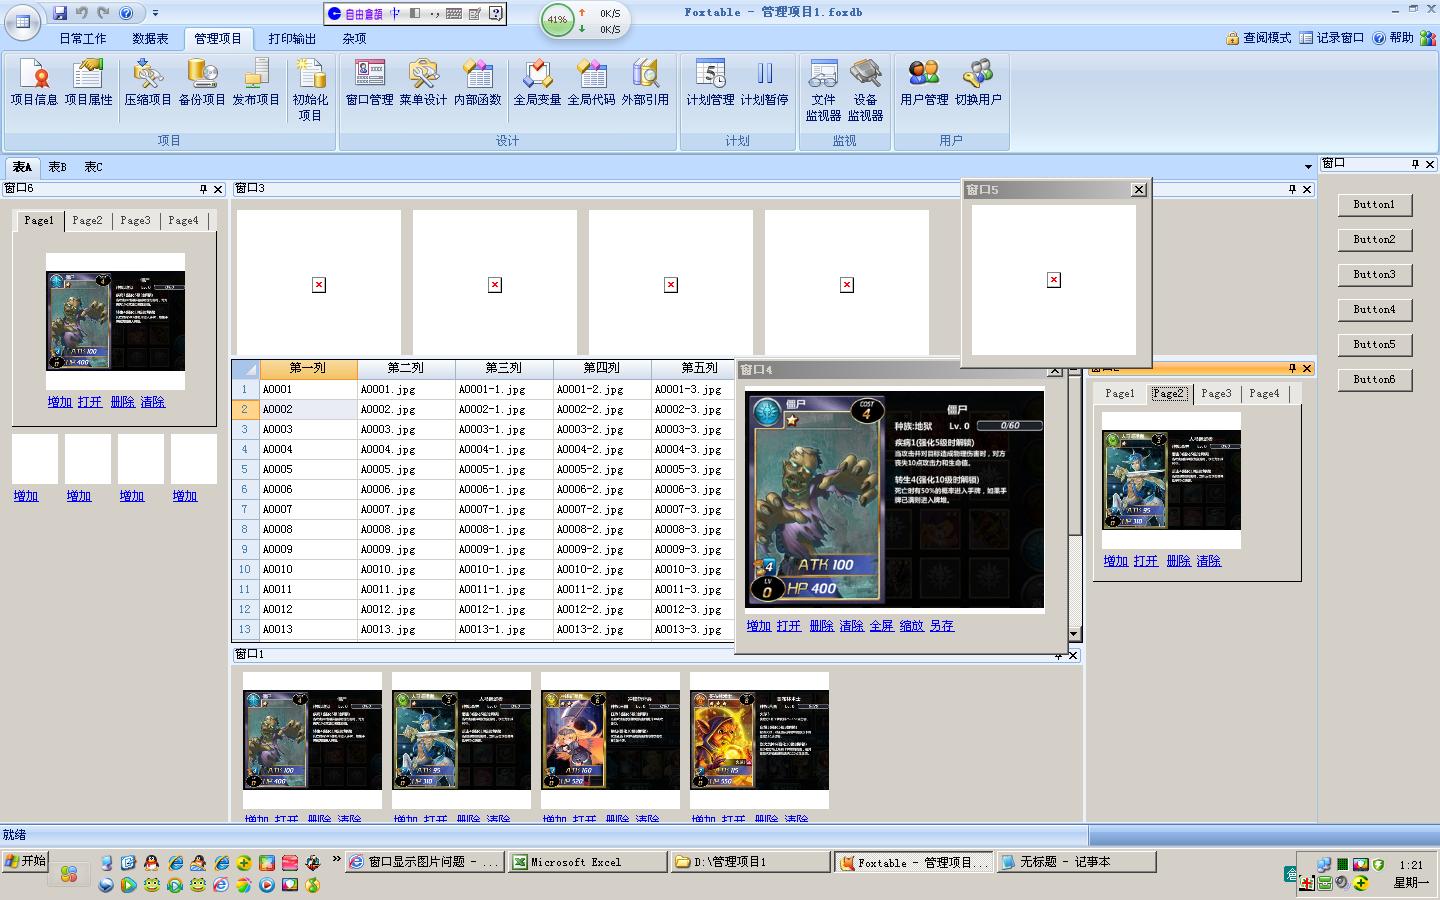Open 用户管理 in the 用户 group

(924, 83)
